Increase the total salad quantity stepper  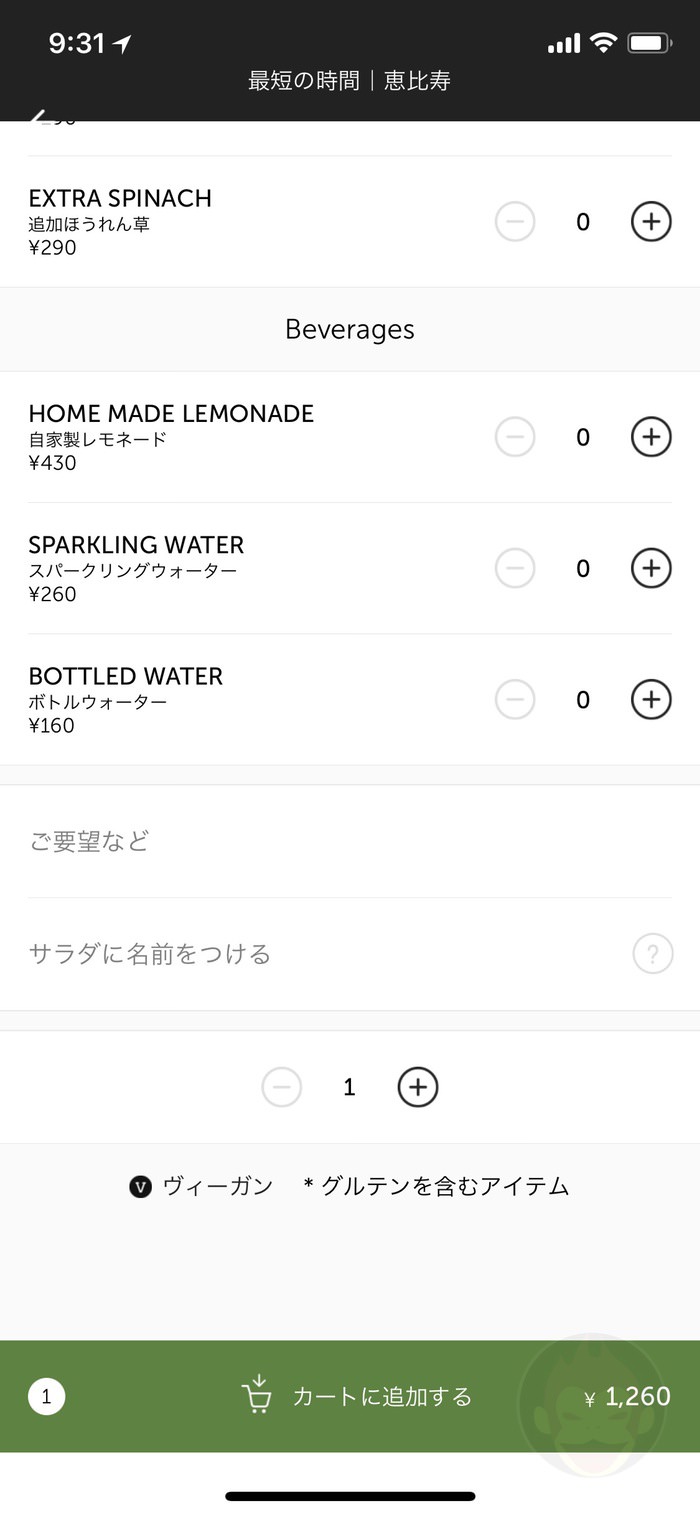coord(417,1087)
